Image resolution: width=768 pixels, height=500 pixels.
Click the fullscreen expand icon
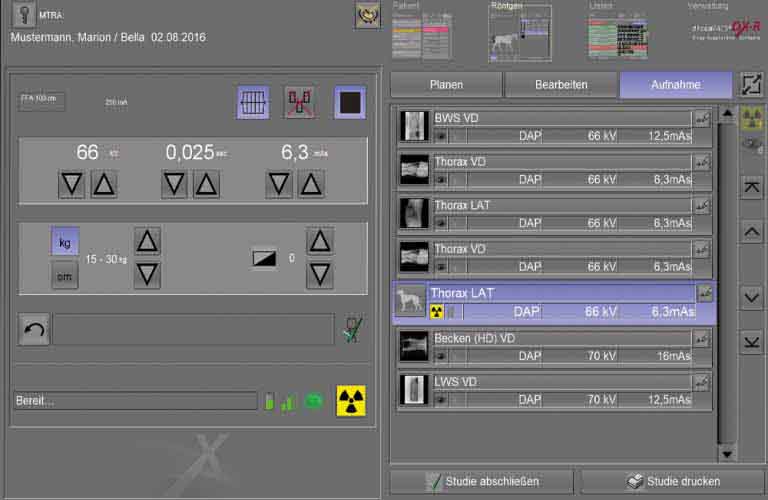pyautogui.click(x=751, y=84)
